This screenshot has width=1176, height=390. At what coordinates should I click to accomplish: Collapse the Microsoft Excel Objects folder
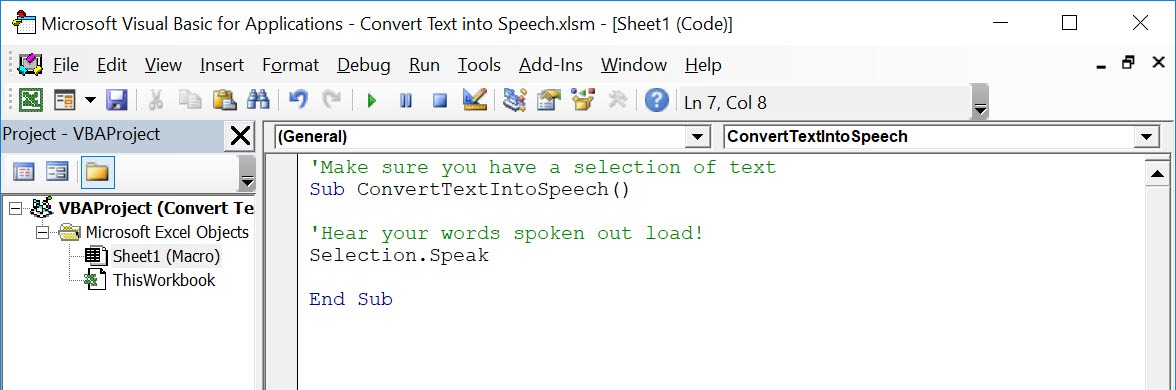click(x=42, y=232)
